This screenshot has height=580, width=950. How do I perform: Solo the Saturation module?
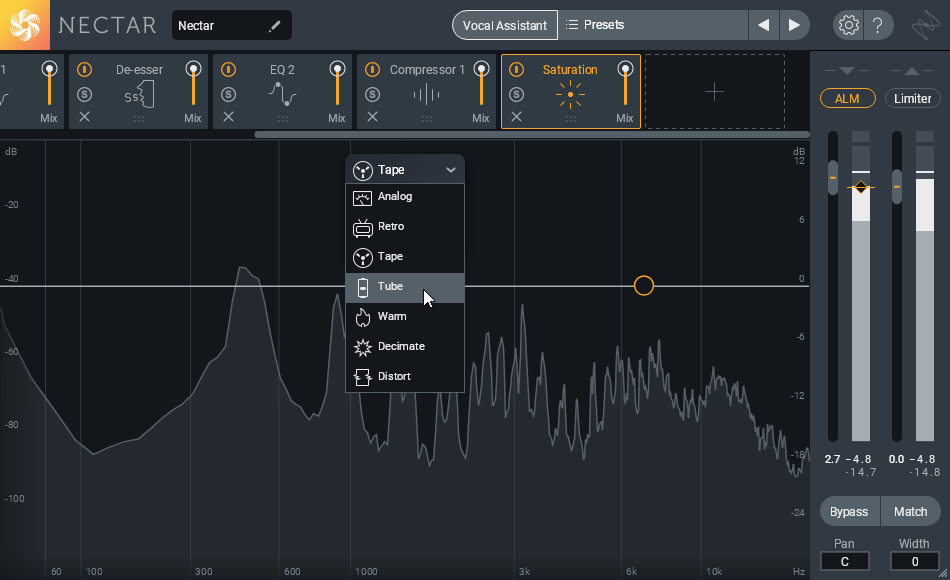516,94
